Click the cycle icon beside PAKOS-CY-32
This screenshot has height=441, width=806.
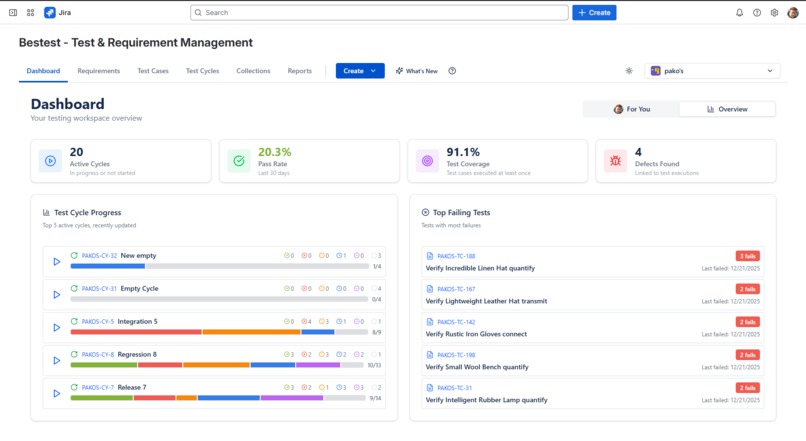point(75,255)
